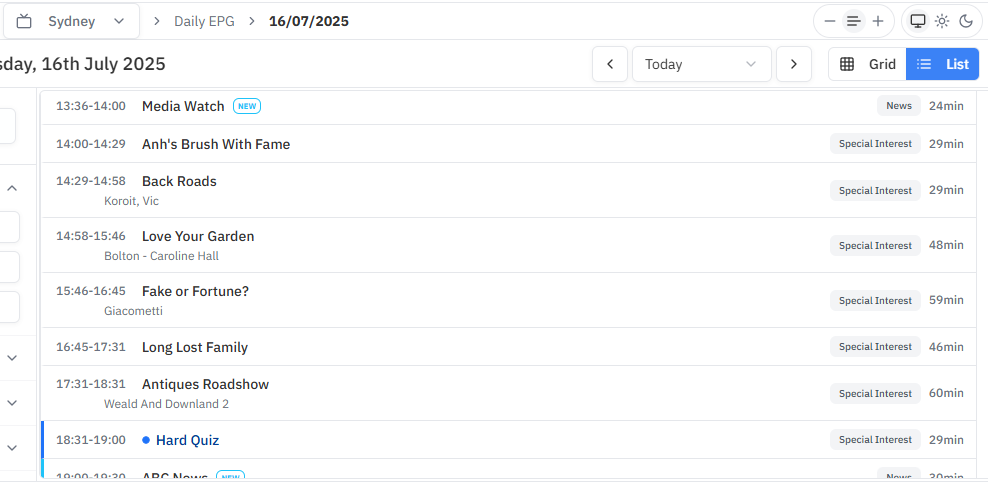988x485 pixels.
Task: Open Anh's Brush With Fame entry
Action: [x=508, y=144]
